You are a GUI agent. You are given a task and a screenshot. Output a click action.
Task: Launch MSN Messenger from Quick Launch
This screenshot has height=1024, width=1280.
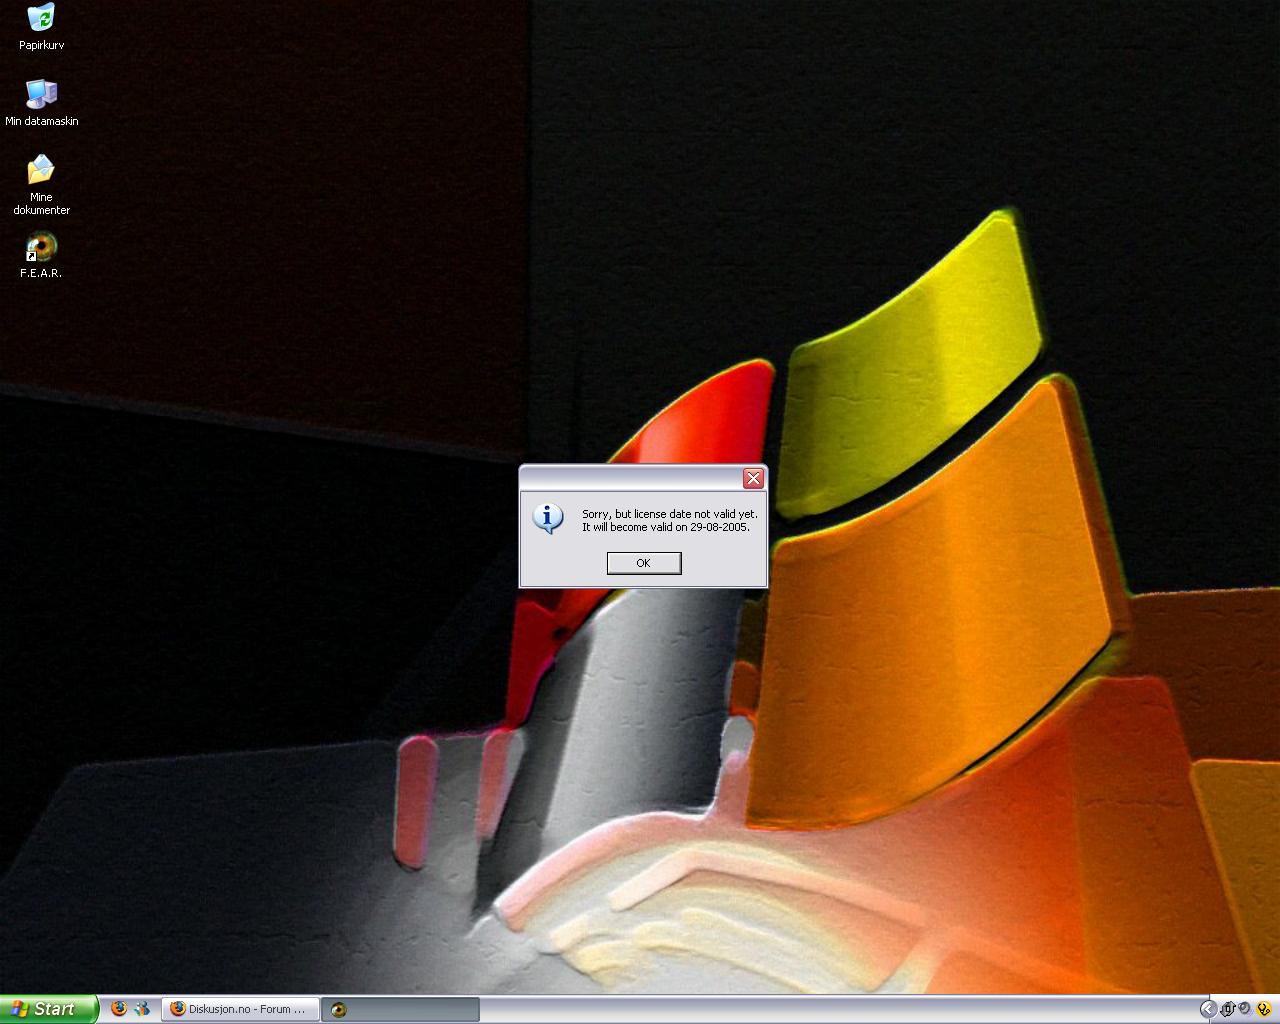143,1009
